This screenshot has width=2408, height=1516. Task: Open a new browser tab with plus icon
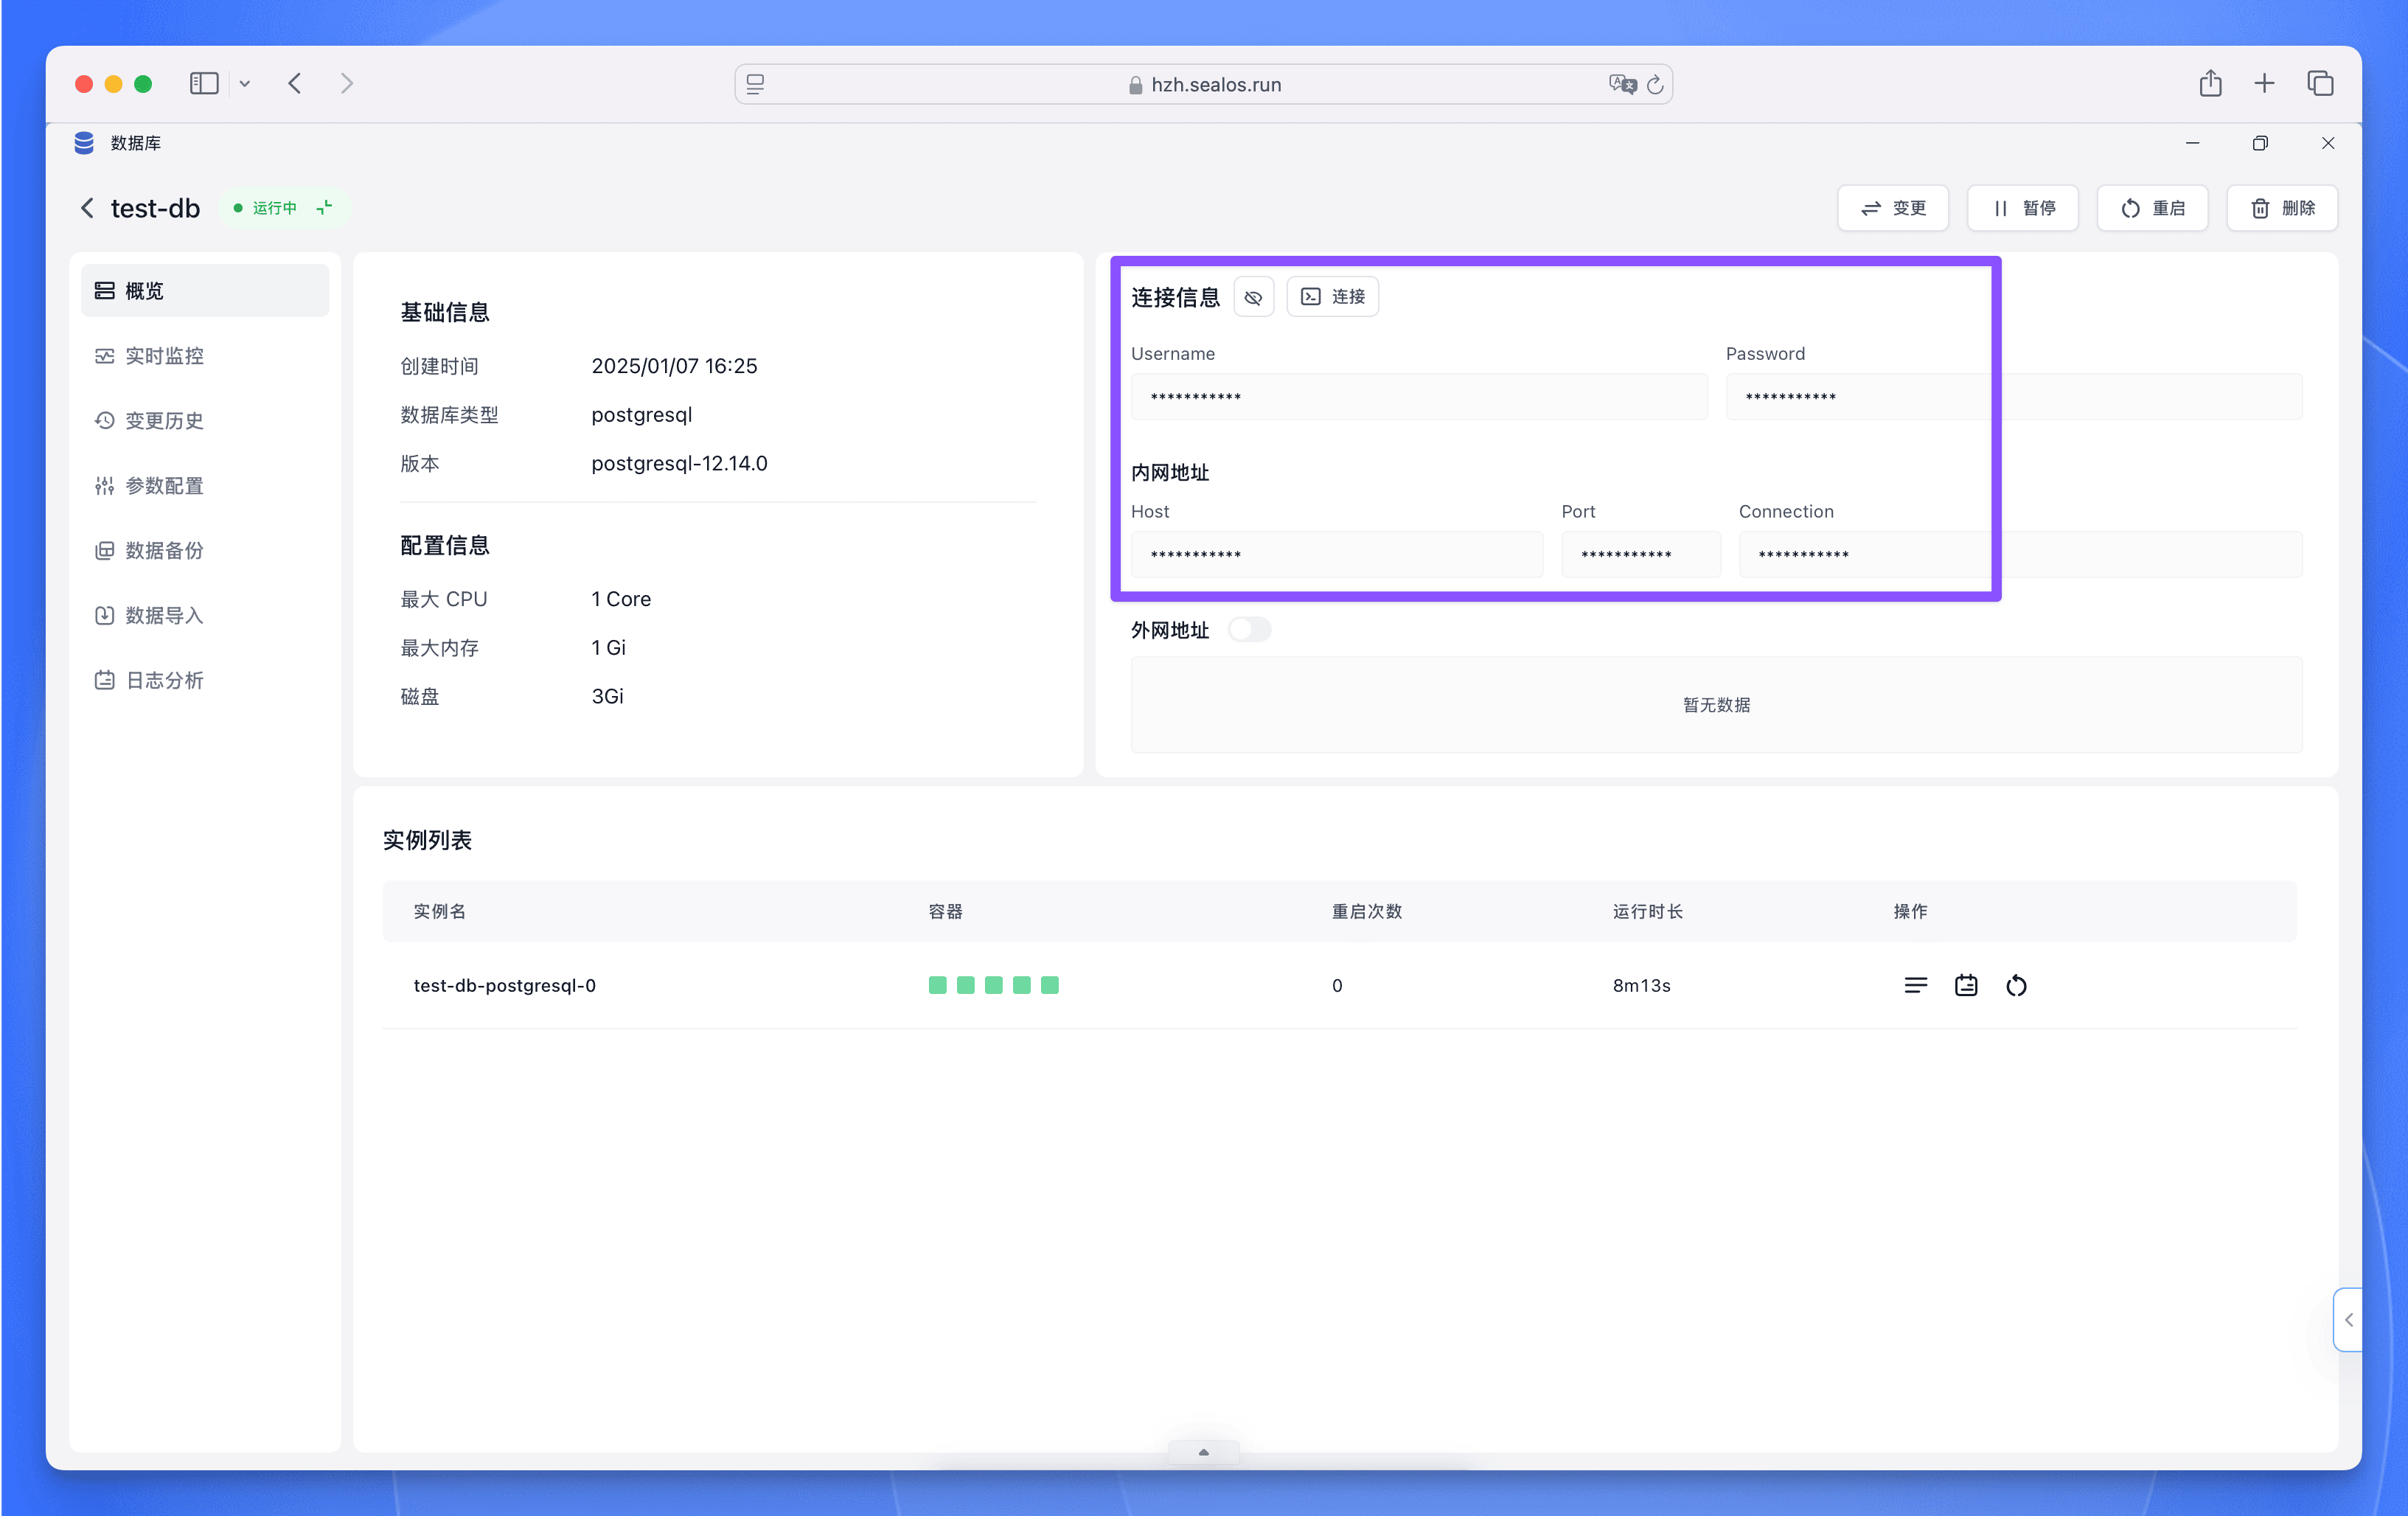point(2265,84)
